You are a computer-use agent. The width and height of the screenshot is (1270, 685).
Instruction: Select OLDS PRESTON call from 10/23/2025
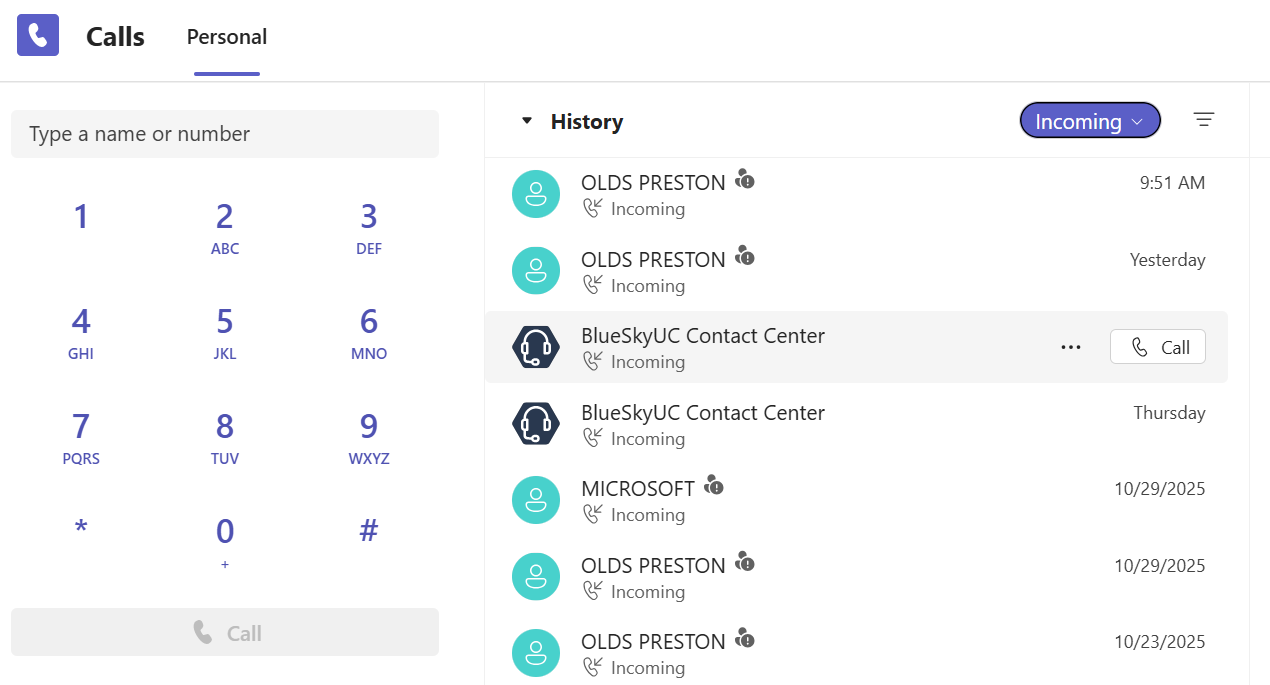(x=655, y=652)
